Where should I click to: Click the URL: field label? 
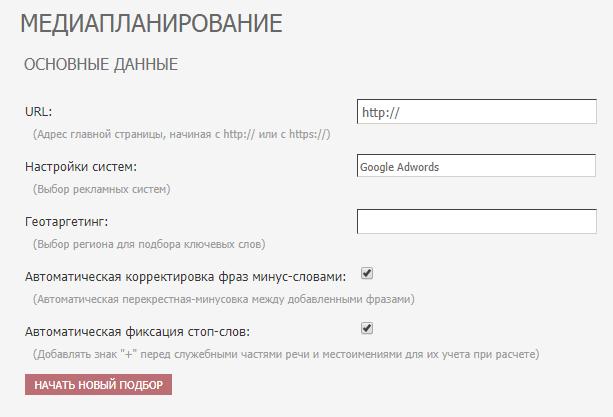(x=38, y=112)
